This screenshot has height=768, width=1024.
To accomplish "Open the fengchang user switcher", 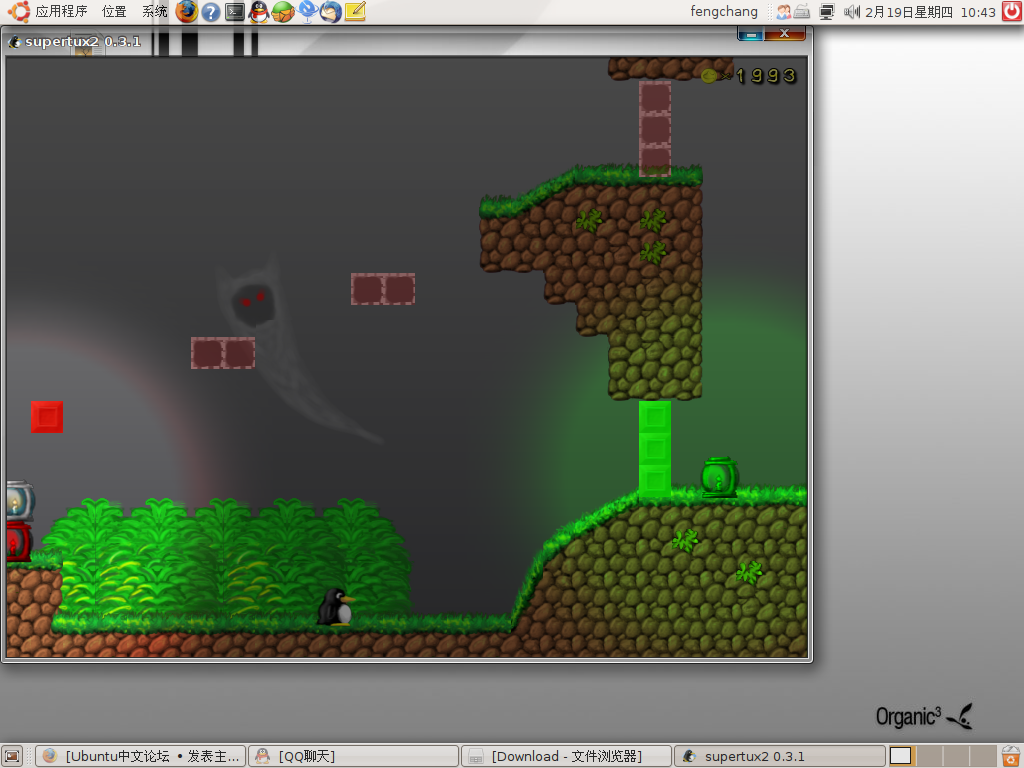I will pos(724,12).
